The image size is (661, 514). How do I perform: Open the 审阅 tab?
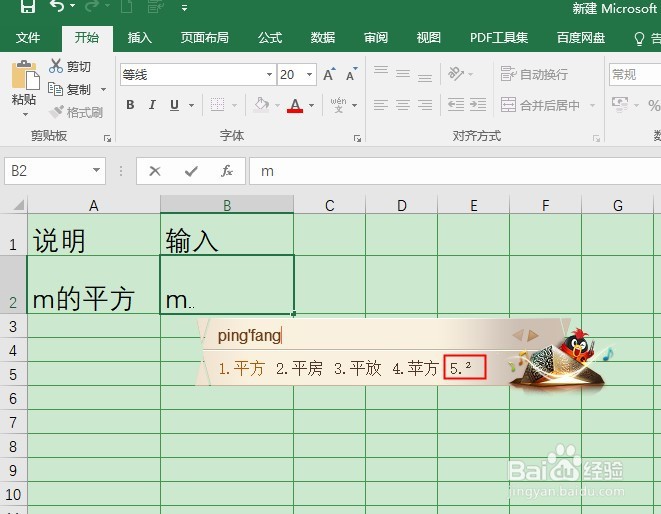(x=376, y=38)
